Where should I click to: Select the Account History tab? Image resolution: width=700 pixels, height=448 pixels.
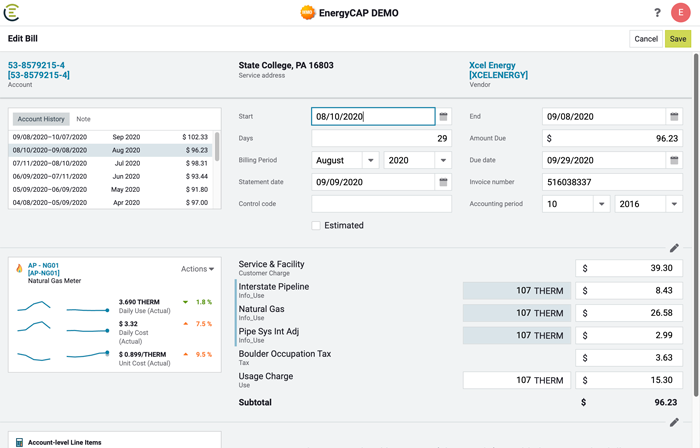tap(41, 119)
